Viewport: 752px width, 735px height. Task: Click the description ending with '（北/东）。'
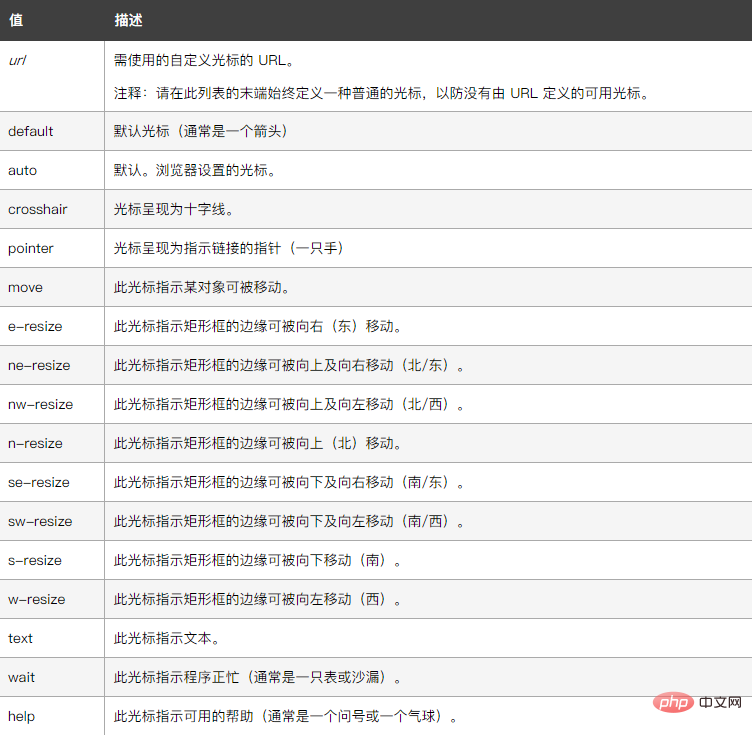(289, 365)
